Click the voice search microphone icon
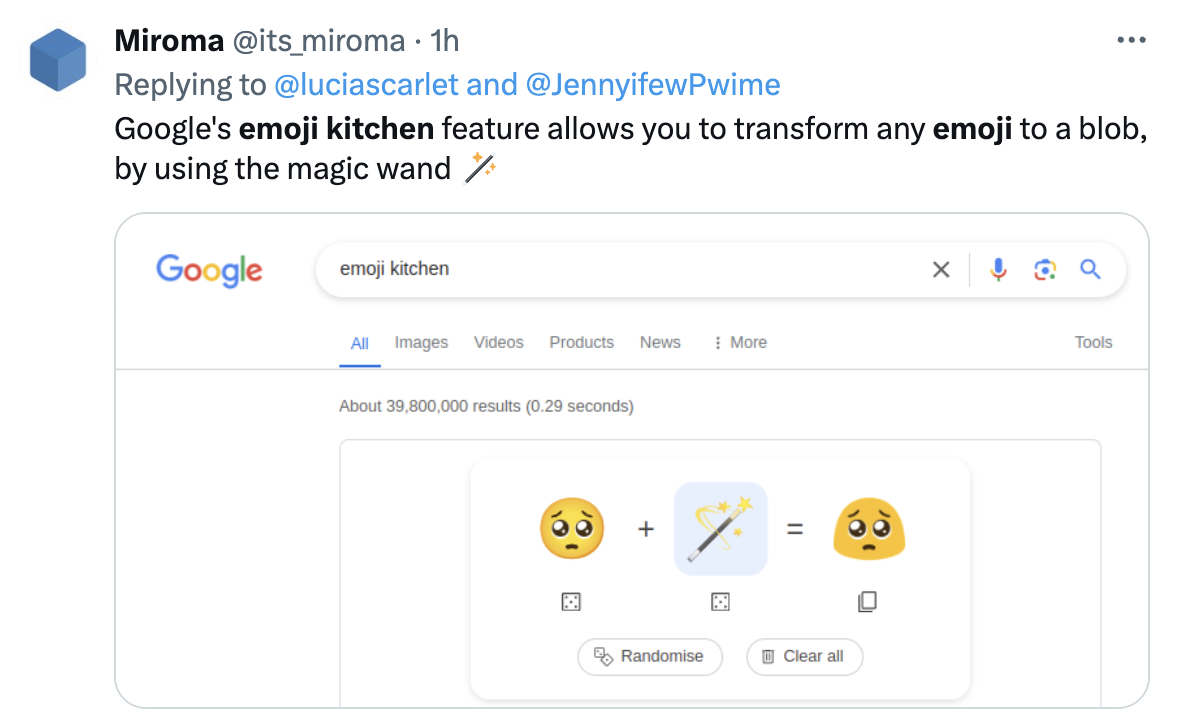The width and height of the screenshot is (1178, 718). pos(998,269)
